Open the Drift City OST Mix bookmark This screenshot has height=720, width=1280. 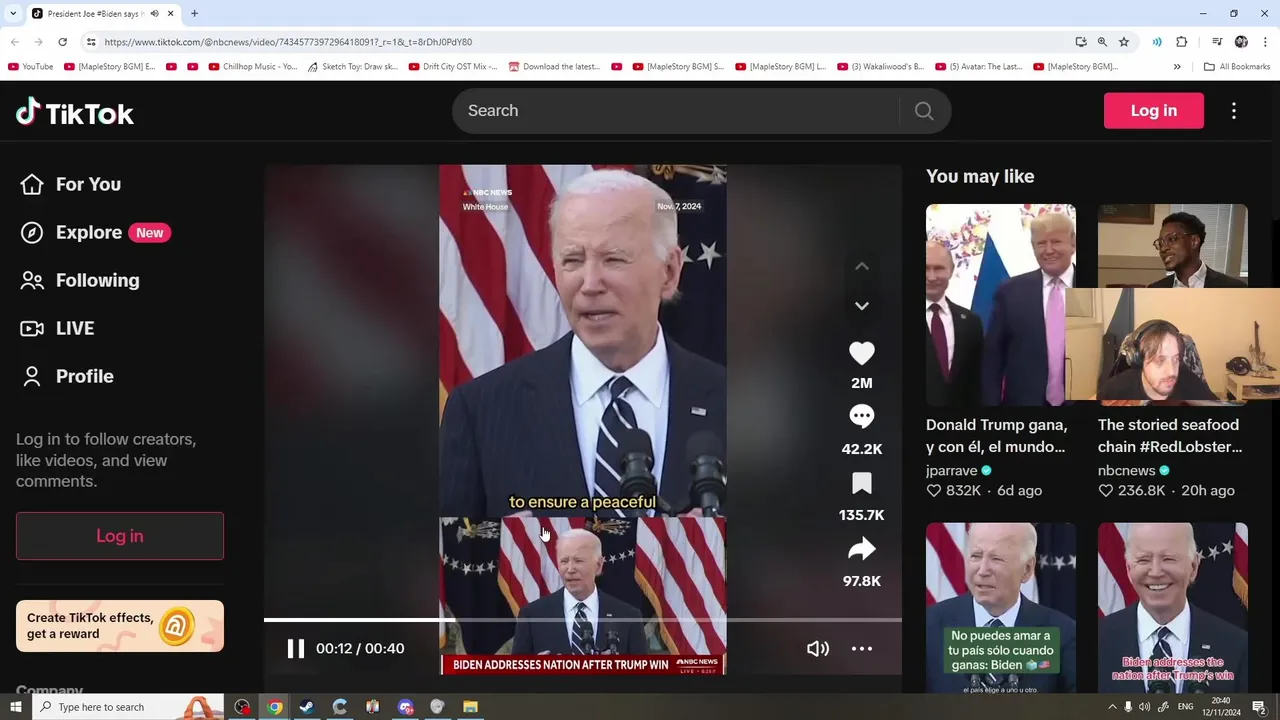point(453,67)
